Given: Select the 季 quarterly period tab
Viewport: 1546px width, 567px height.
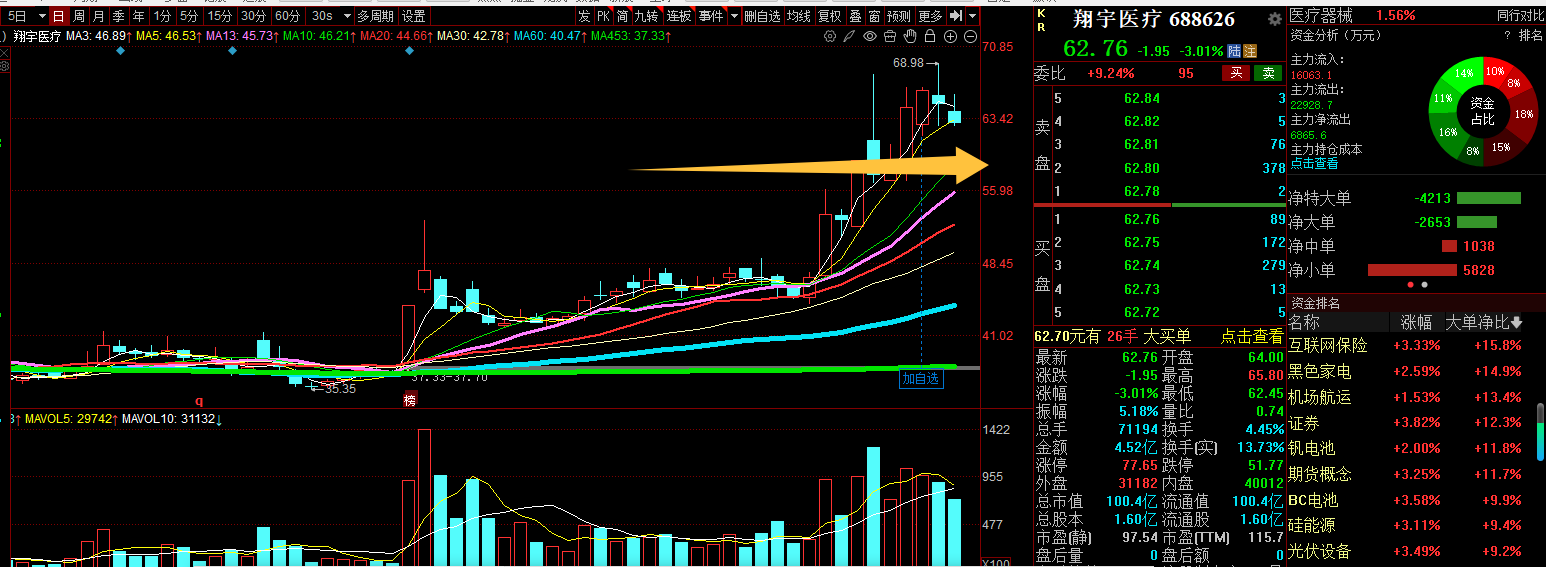Looking at the screenshot, I should pos(118,16).
